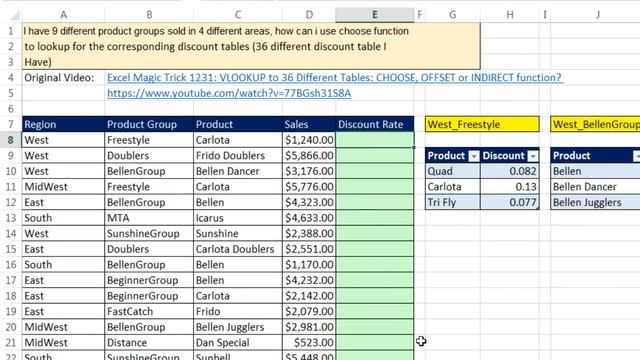640x360 pixels.
Task: Select column D header
Action: tap(309, 15)
